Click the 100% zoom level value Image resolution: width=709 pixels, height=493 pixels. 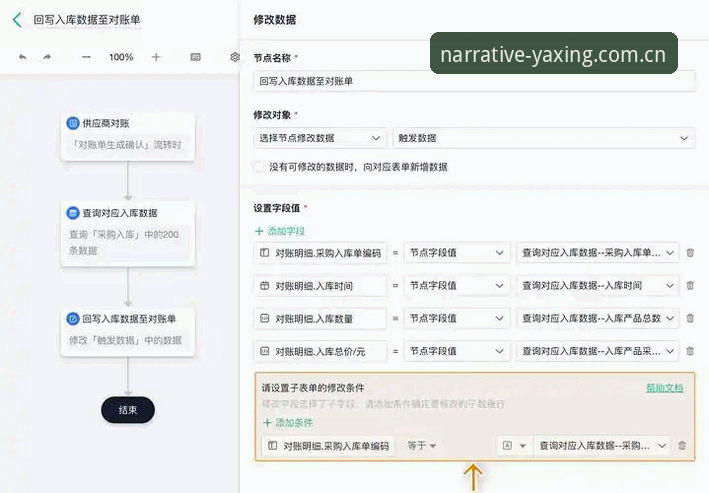tap(121, 57)
